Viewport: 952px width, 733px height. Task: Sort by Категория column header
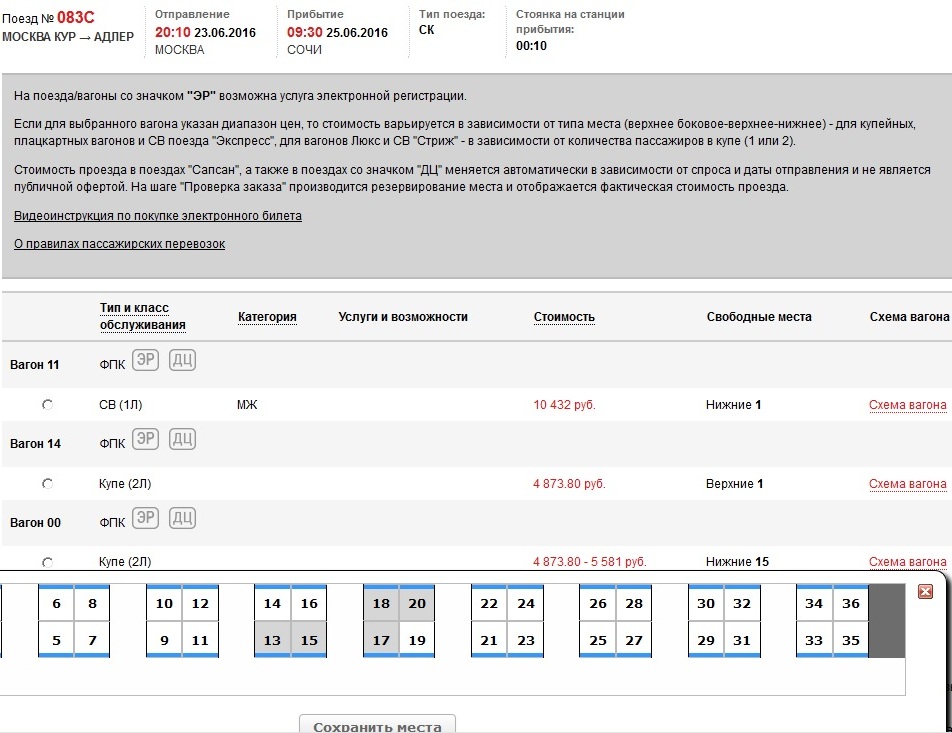point(267,317)
